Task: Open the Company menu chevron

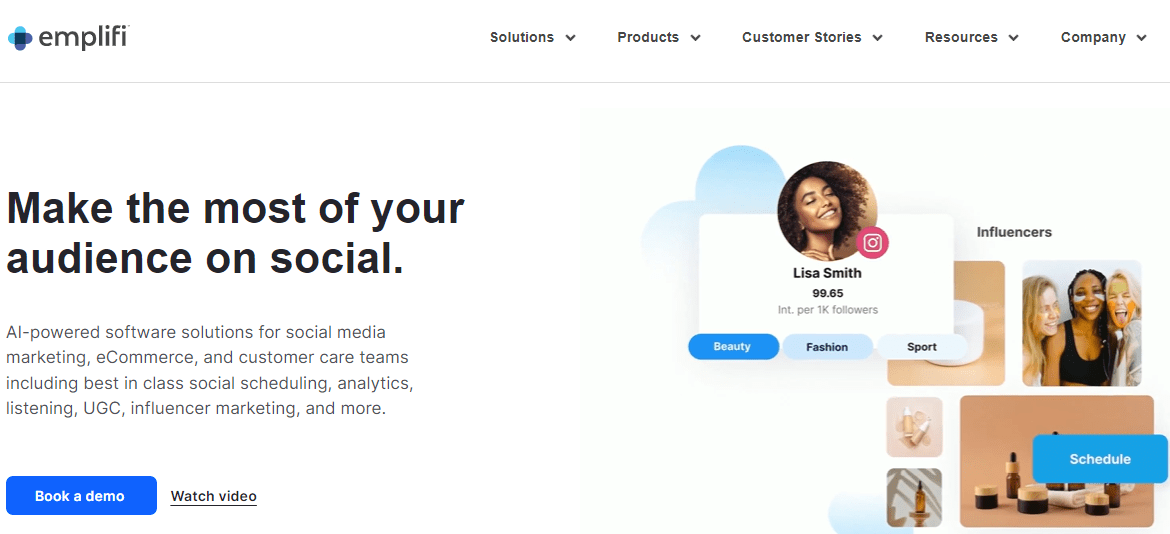Action: (x=1142, y=38)
